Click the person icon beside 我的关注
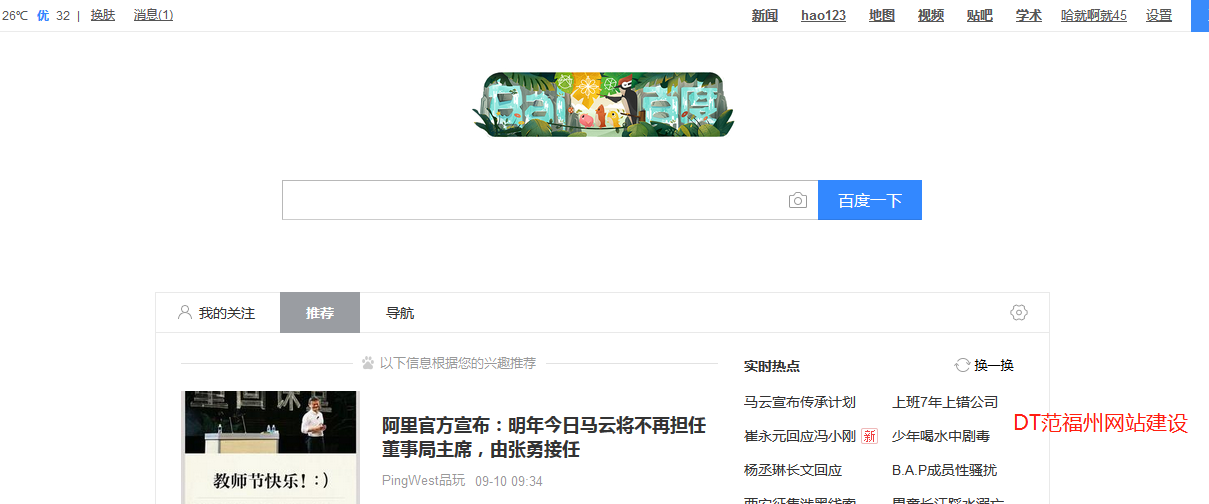 pos(184,312)
